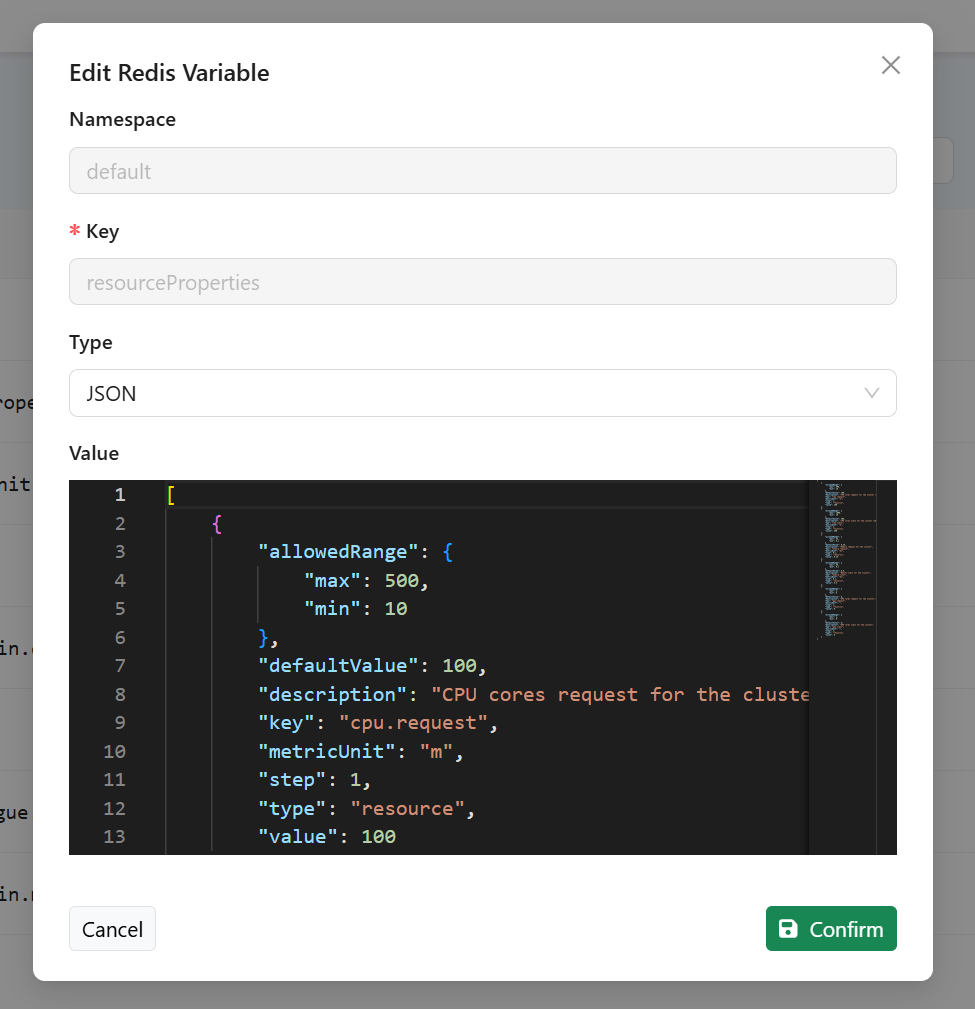975x1009 pixels.
Task: Click "defaultValue": 100 line
Action: 372,665
